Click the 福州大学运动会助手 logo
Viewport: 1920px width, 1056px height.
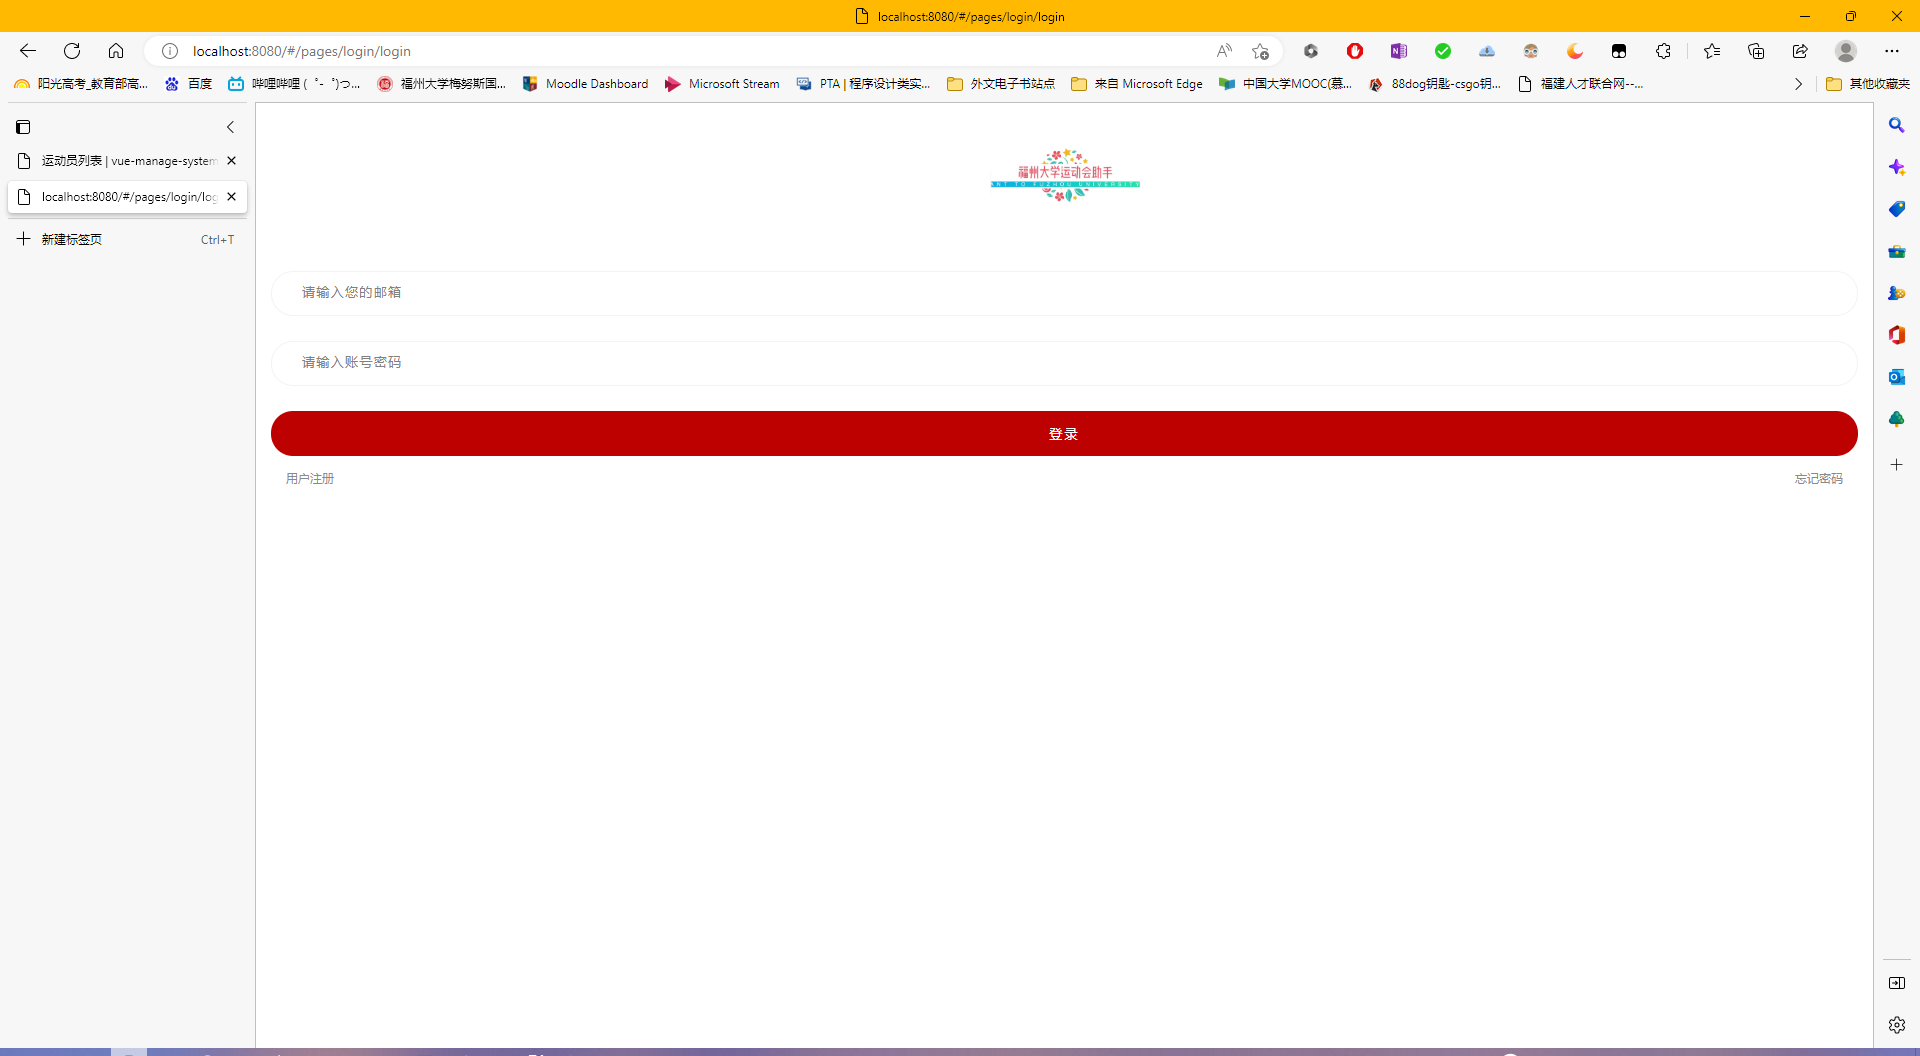pyautogui.click(x=1065, y=175)
